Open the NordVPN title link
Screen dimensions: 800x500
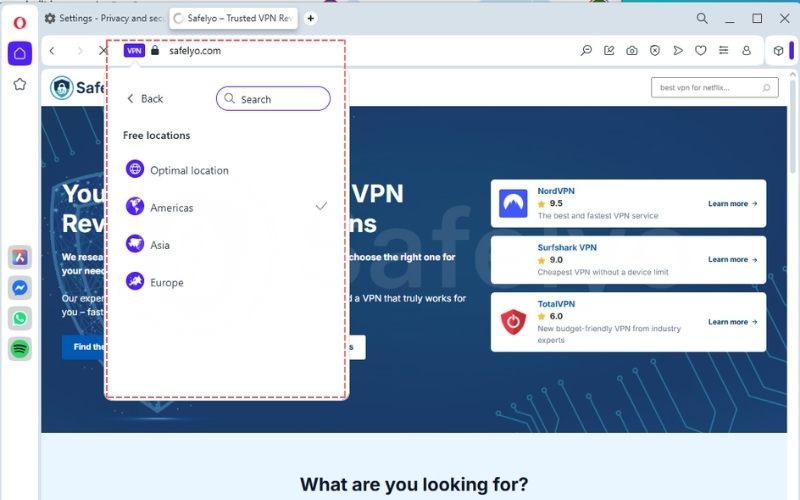point(556,191)
